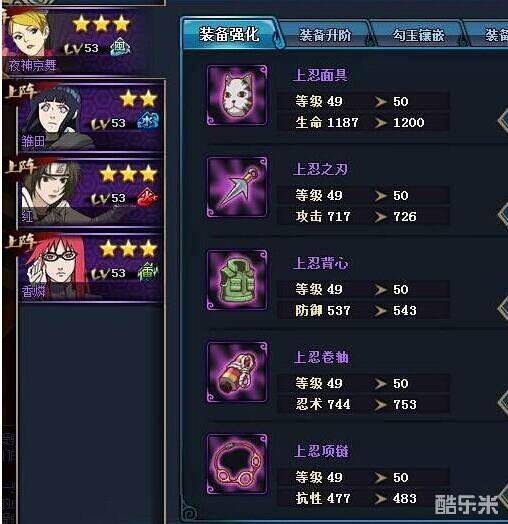508x524 pixels.
Task: Select the 上忍面具 cat mask icon
Action: (x=237, y=95)
